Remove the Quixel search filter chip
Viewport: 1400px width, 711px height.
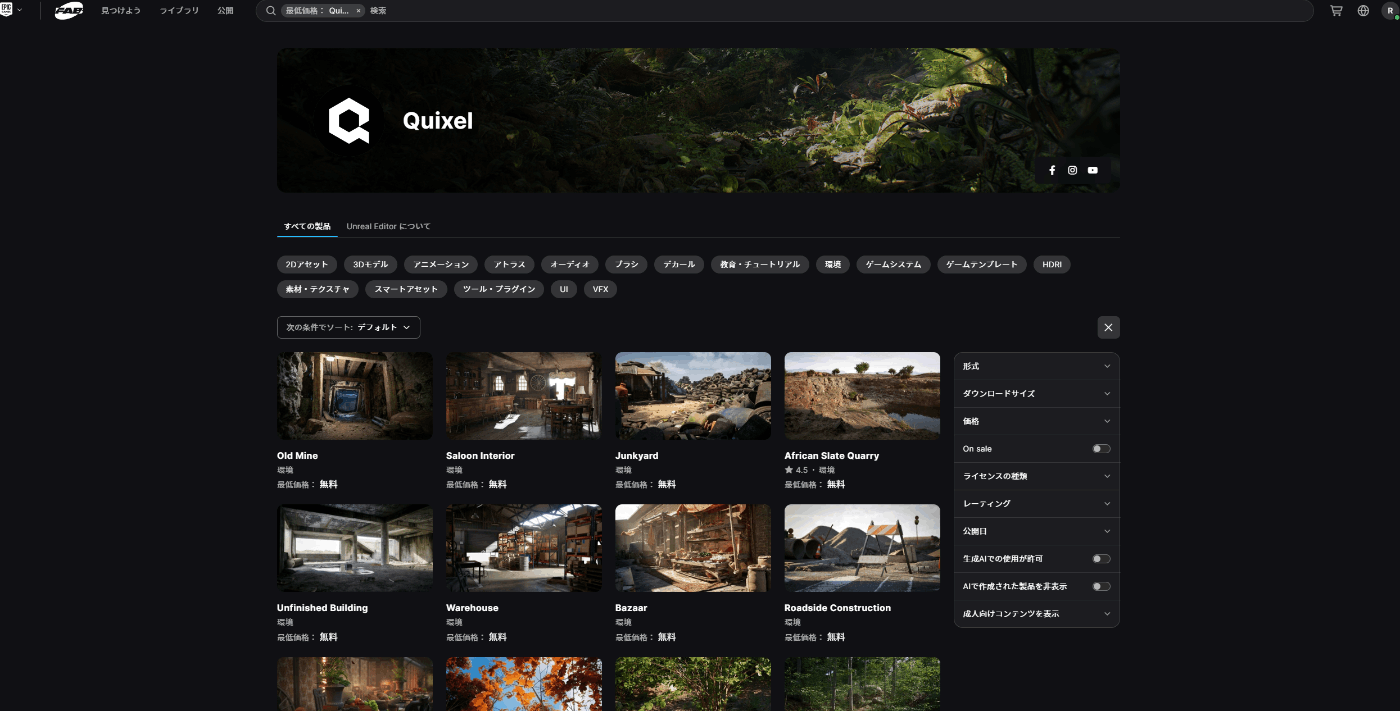tap(359, 10)
